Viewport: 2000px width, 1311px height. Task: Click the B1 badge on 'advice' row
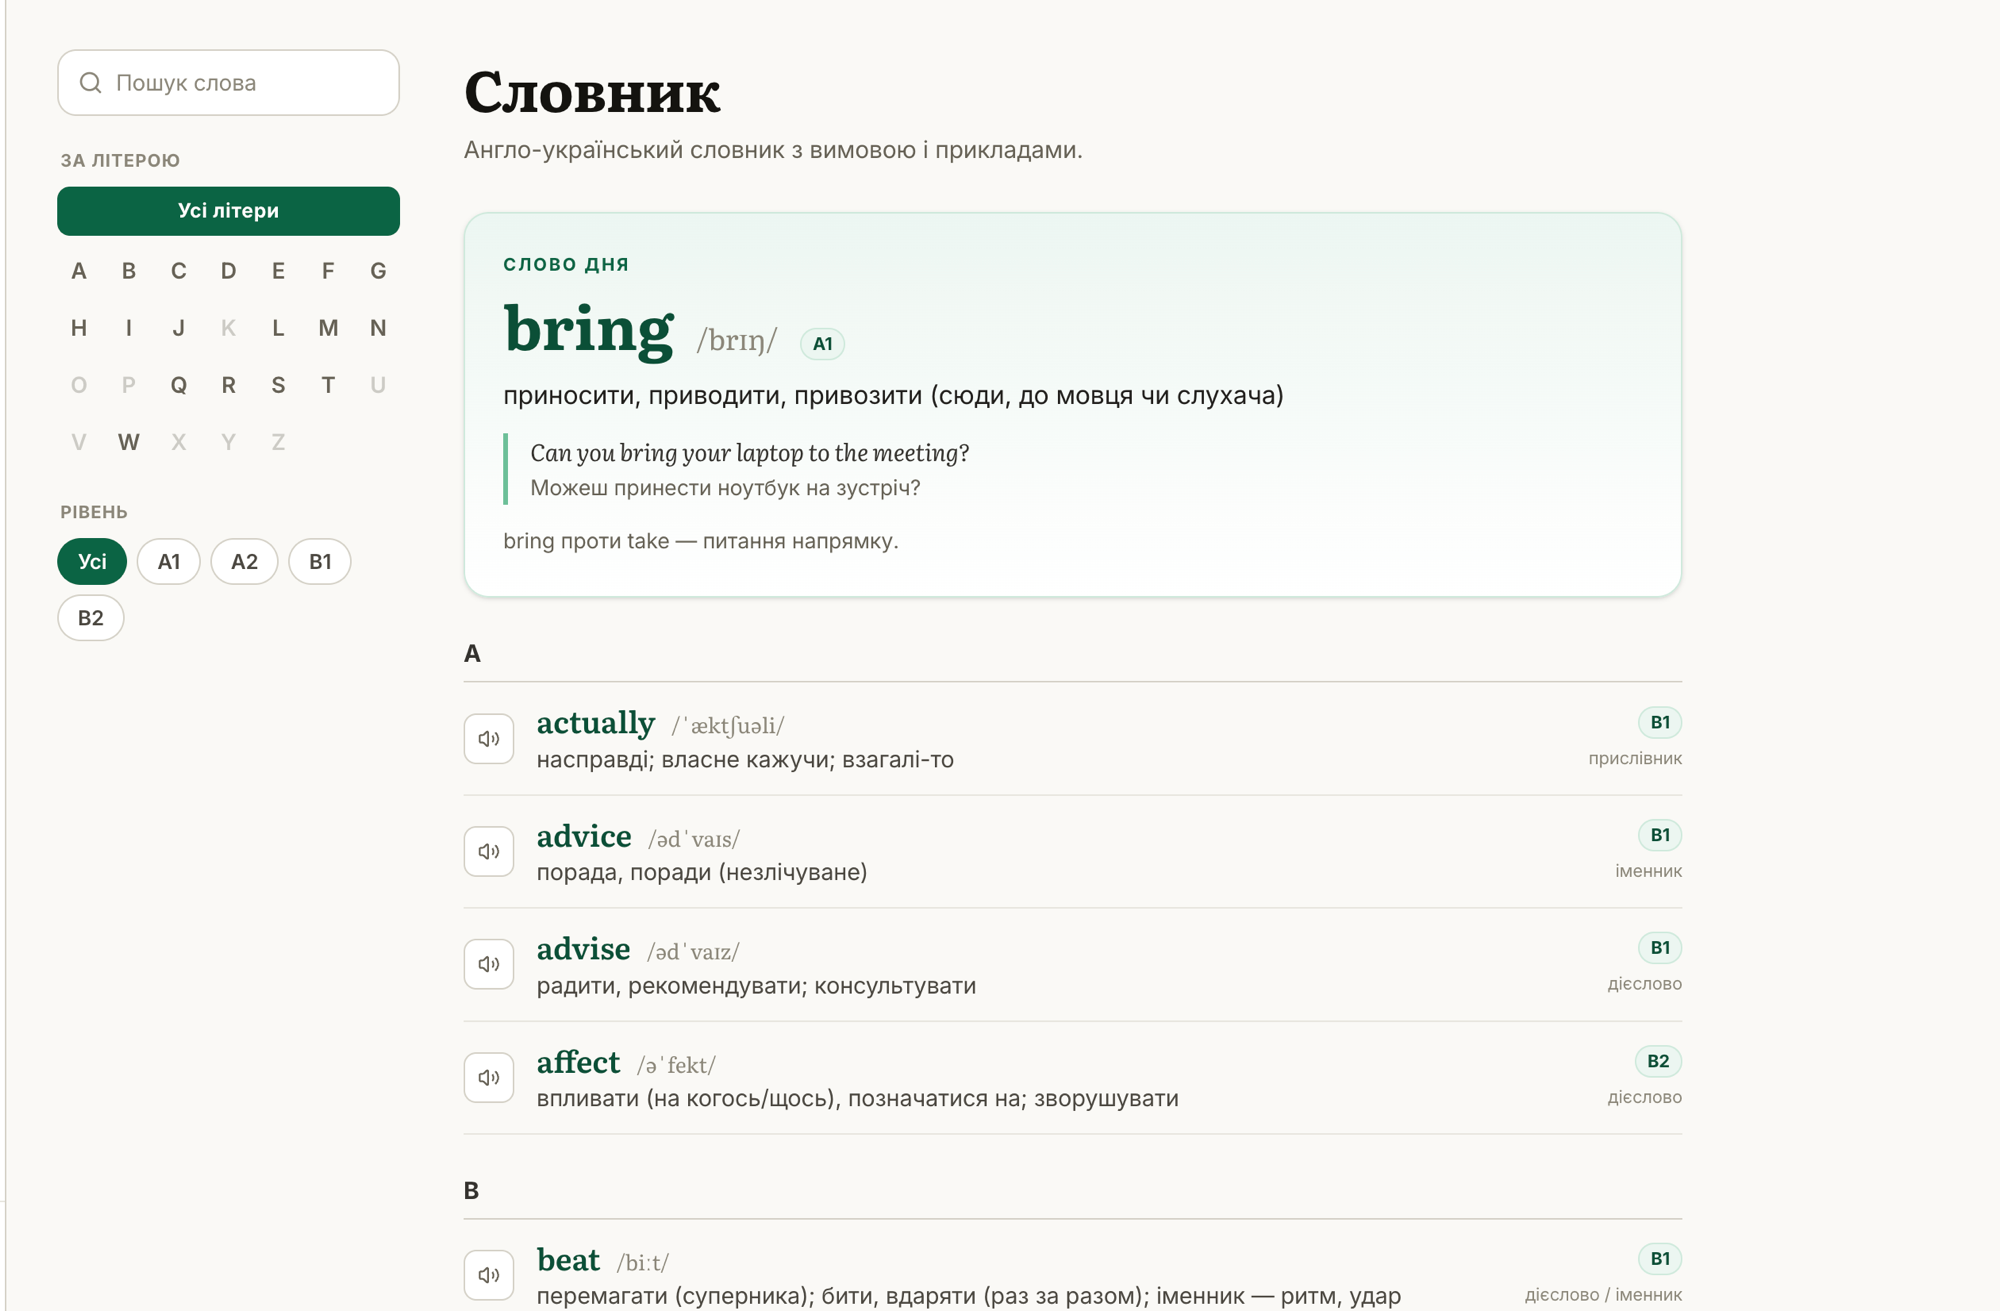pyautogui.click(x=1660, y=835)
